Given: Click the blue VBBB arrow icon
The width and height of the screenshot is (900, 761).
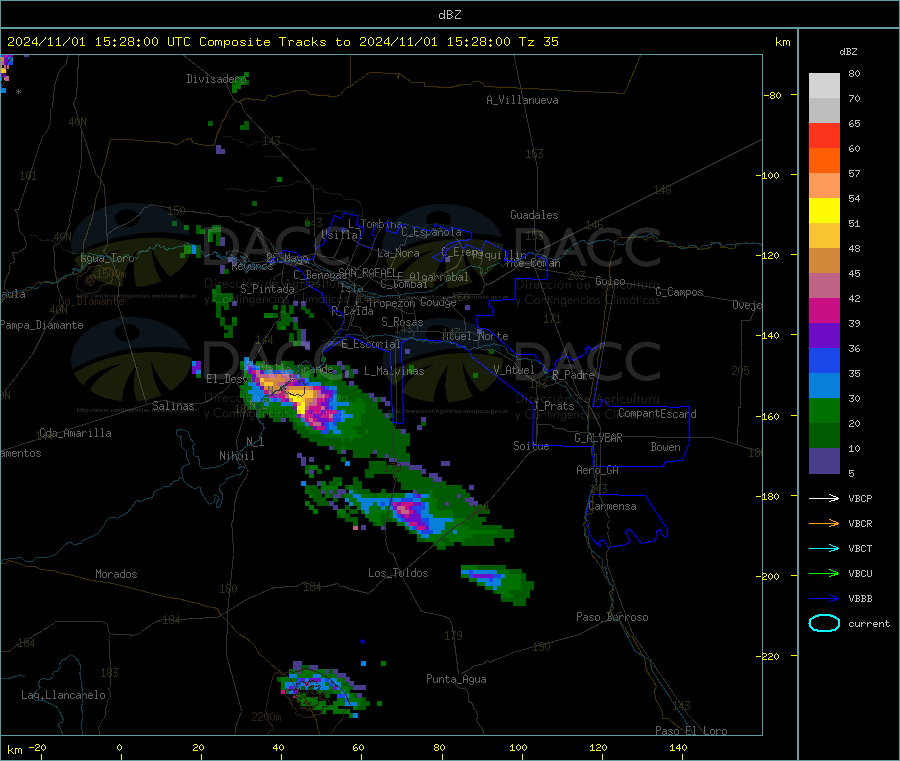Looking at the screenshot, I should pos(824,599).
